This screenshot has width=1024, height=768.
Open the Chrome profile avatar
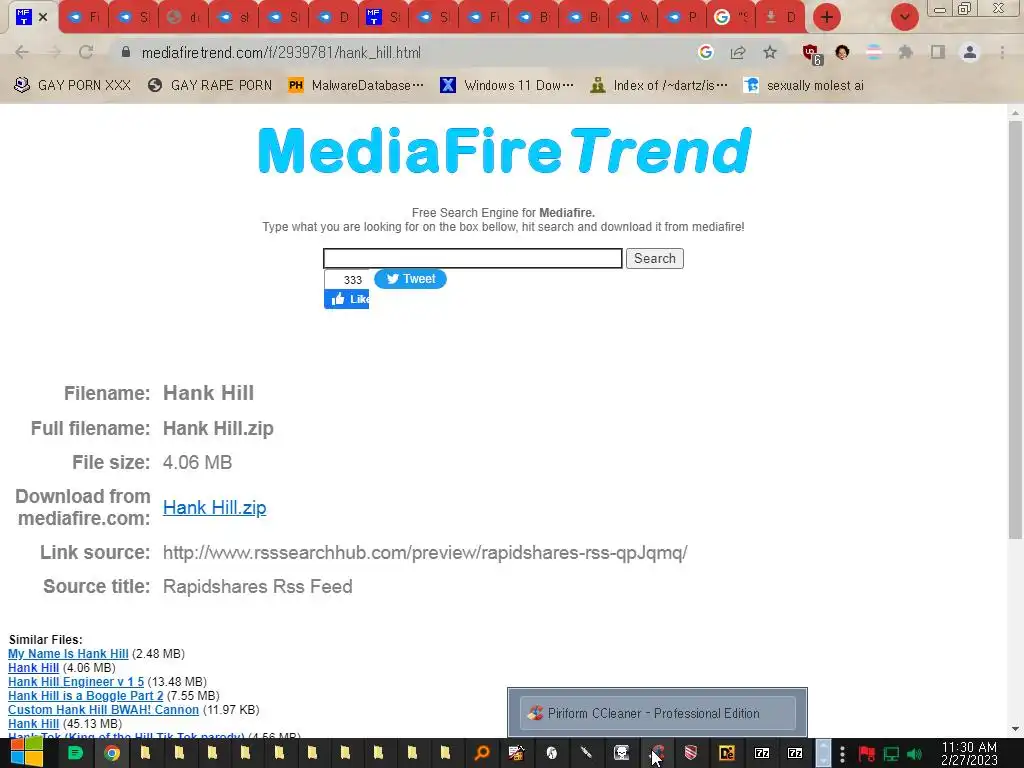tap(970, 52)
